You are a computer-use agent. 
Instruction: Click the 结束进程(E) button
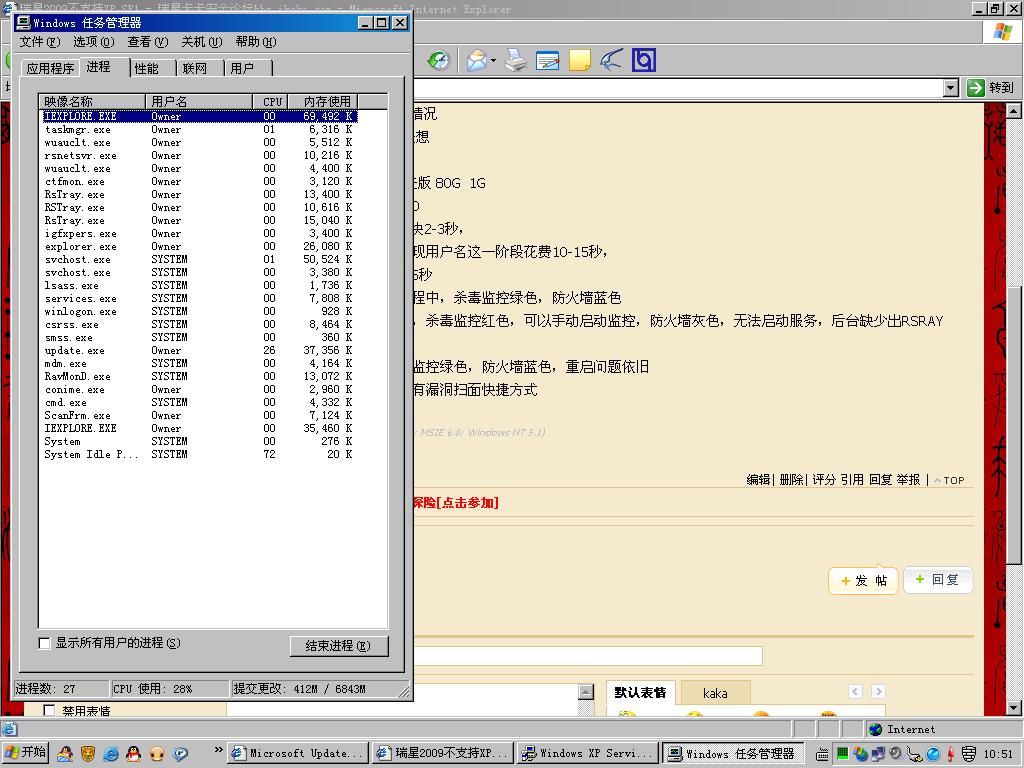339,646
